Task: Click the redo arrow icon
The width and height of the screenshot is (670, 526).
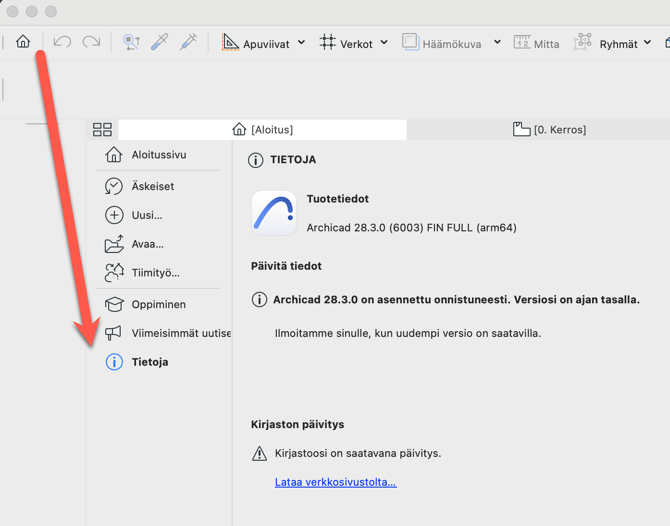Action: (x=91, y=42)
